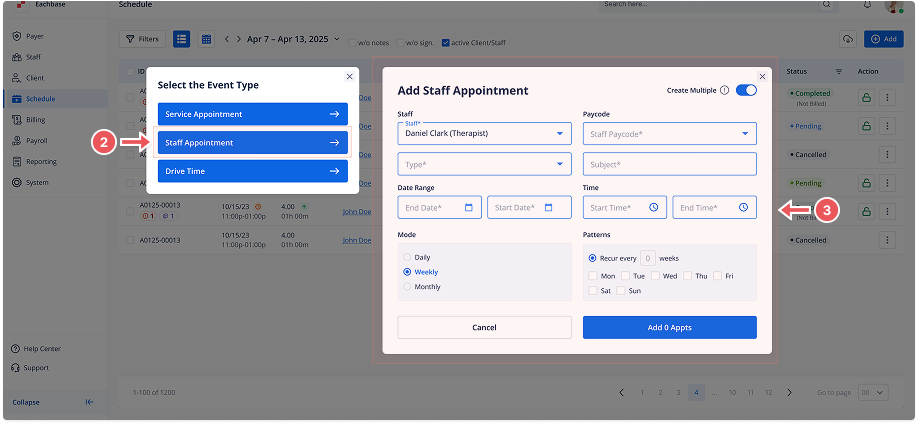
Task: Click the Add 0 Appts button
Action: 669,328
